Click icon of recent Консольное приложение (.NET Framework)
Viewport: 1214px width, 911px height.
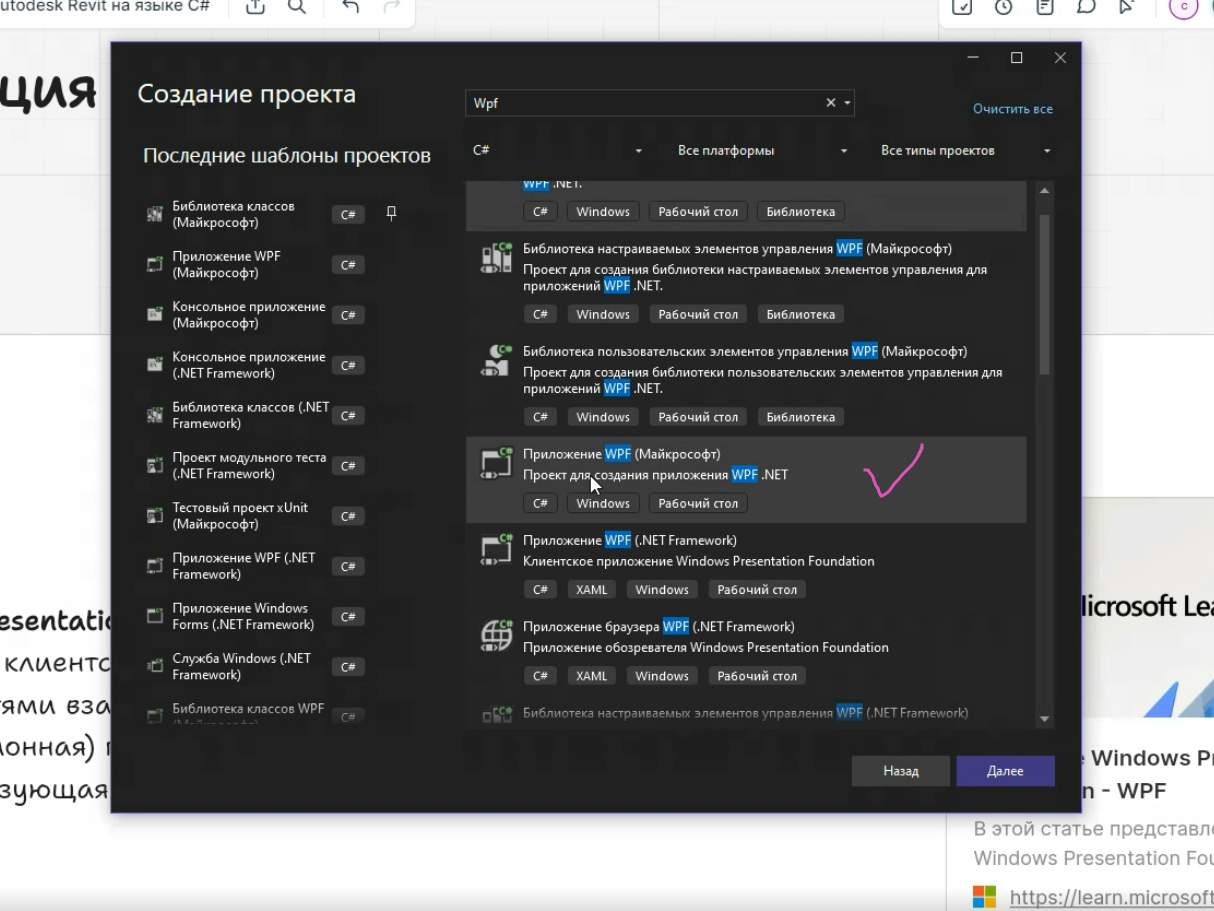coord(155,364)
